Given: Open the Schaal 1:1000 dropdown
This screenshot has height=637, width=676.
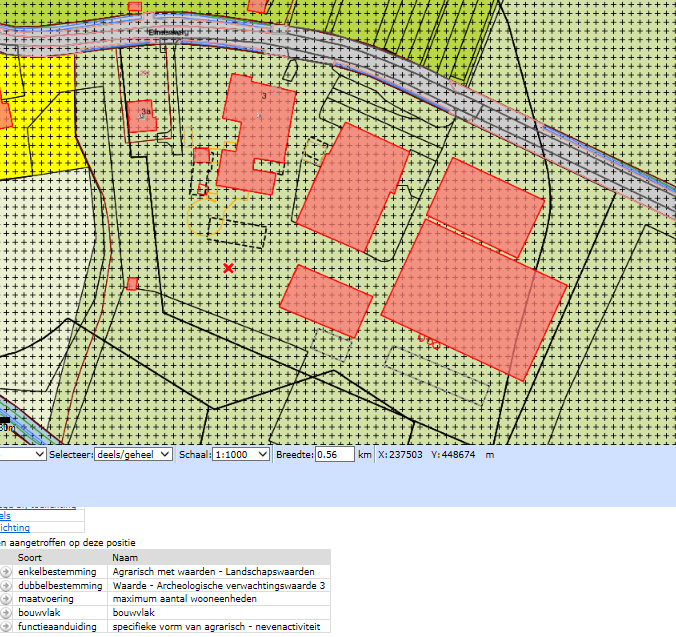Looking at the screenshot, I should click(241, 455).
